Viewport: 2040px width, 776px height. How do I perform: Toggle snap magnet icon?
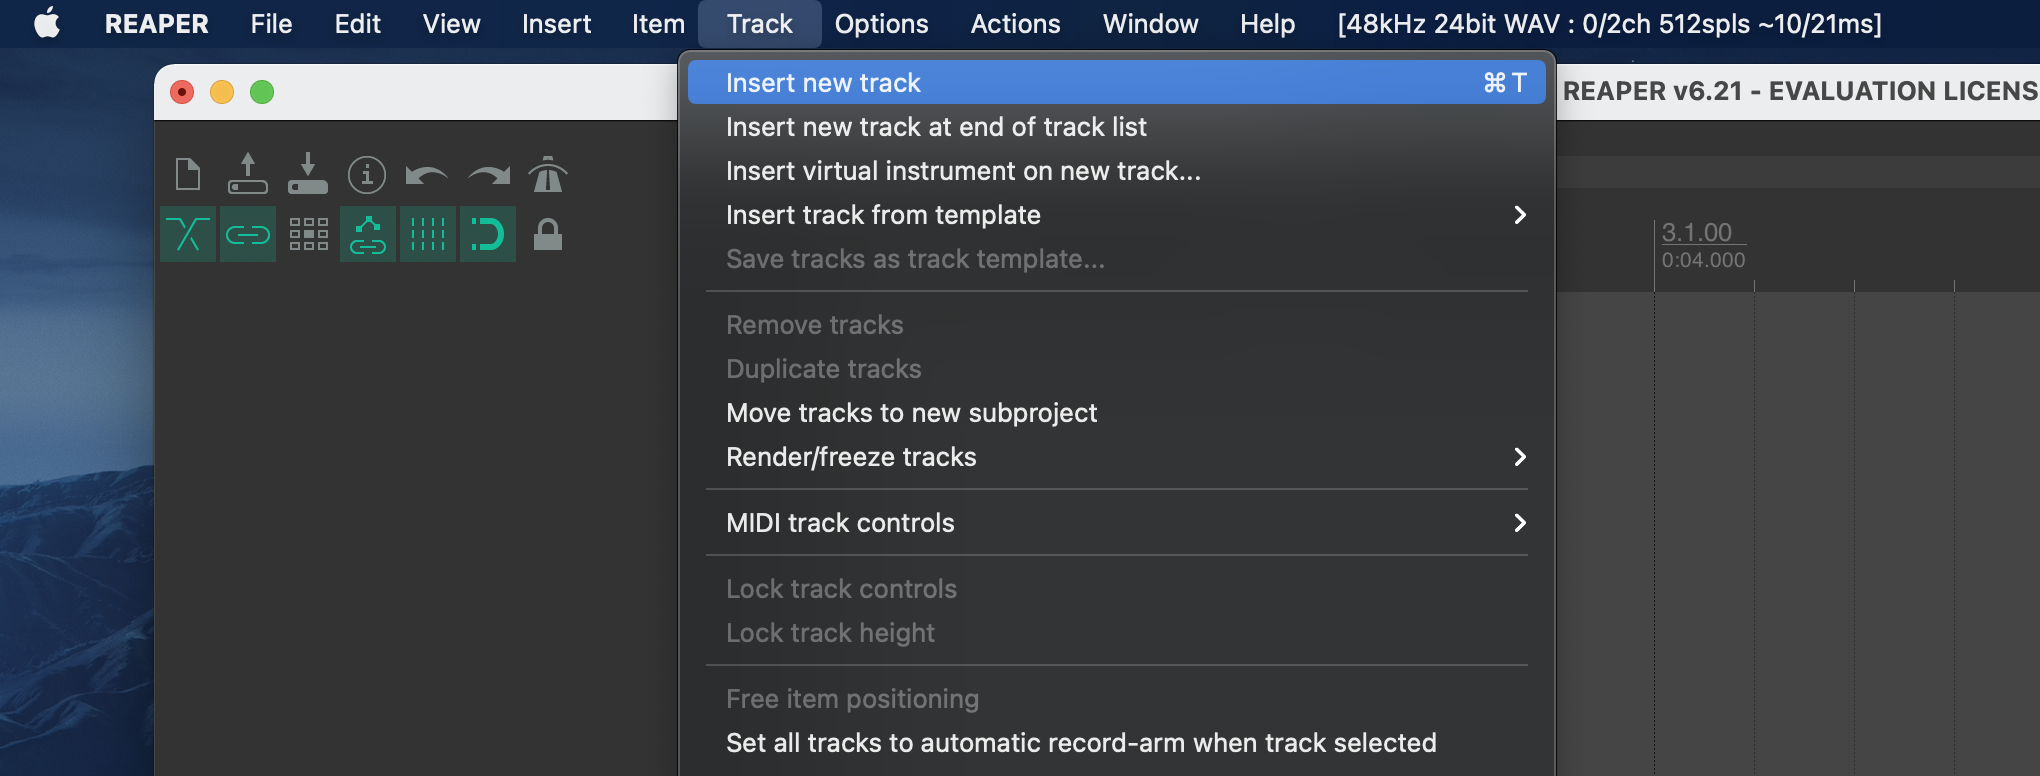click(488, 235)
